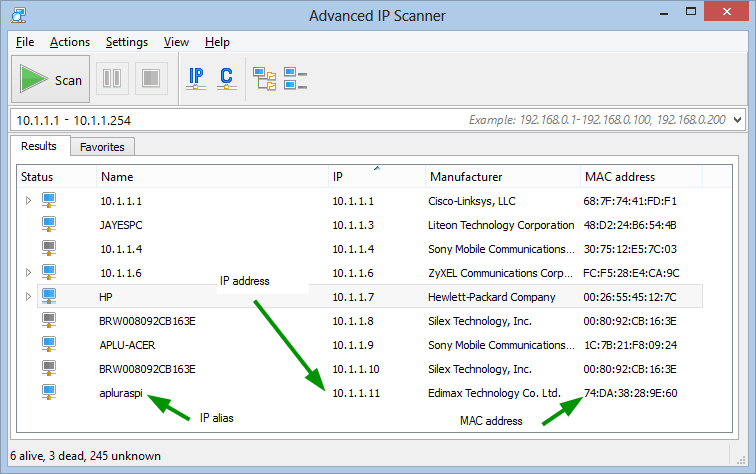Viewport: 756px width, 474px height.
Task: Open the Actions menu
Action: click(x=70, y=42)
